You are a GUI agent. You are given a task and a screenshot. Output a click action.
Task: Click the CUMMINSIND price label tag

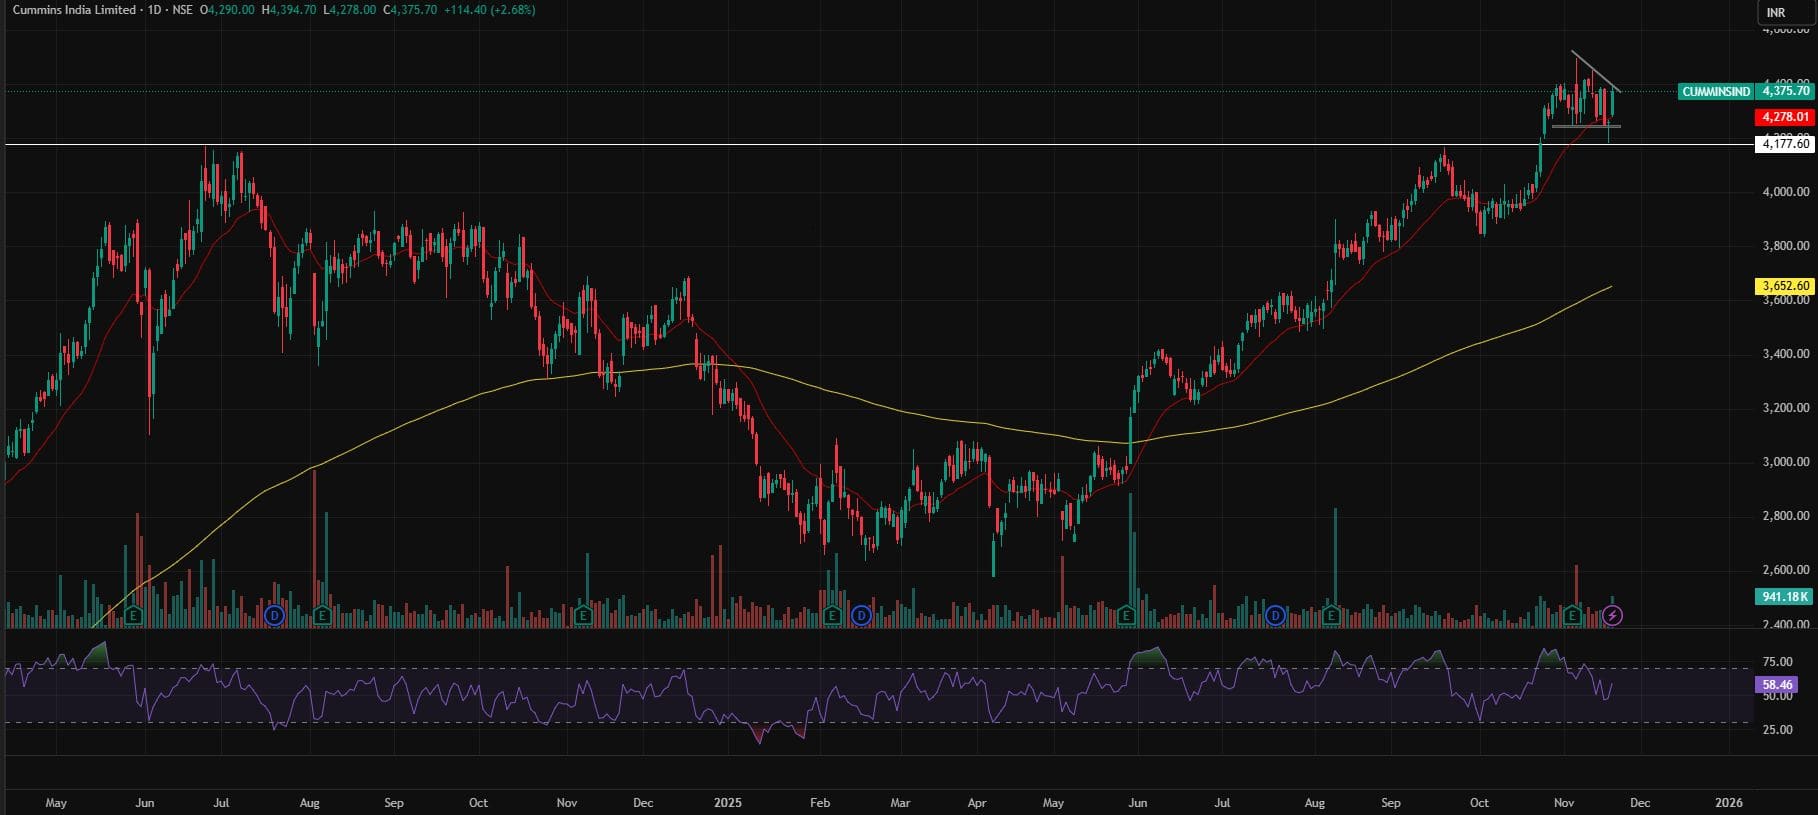[x=1716, y=91]
